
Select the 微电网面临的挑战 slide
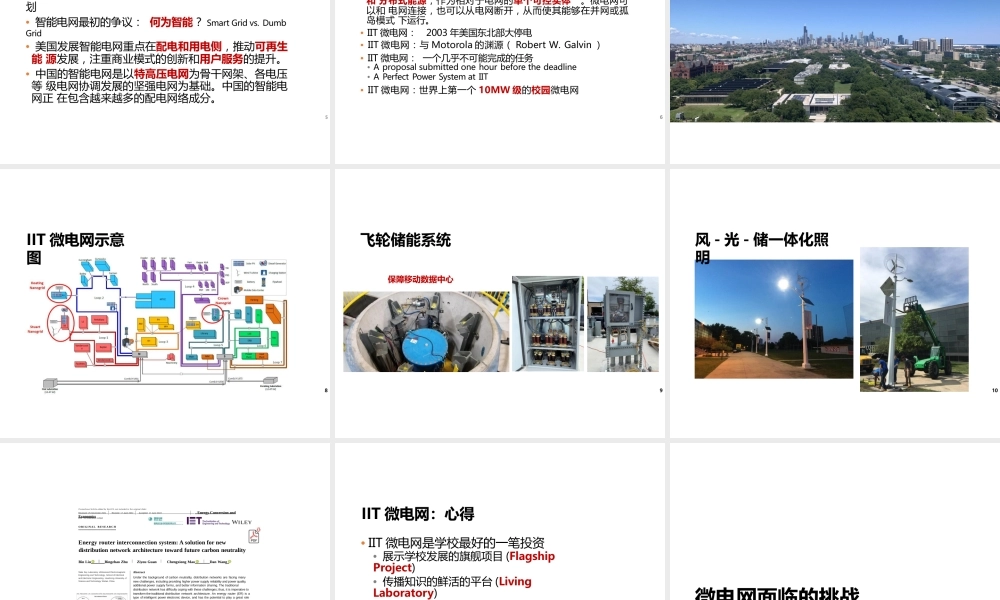click(835, 522)
